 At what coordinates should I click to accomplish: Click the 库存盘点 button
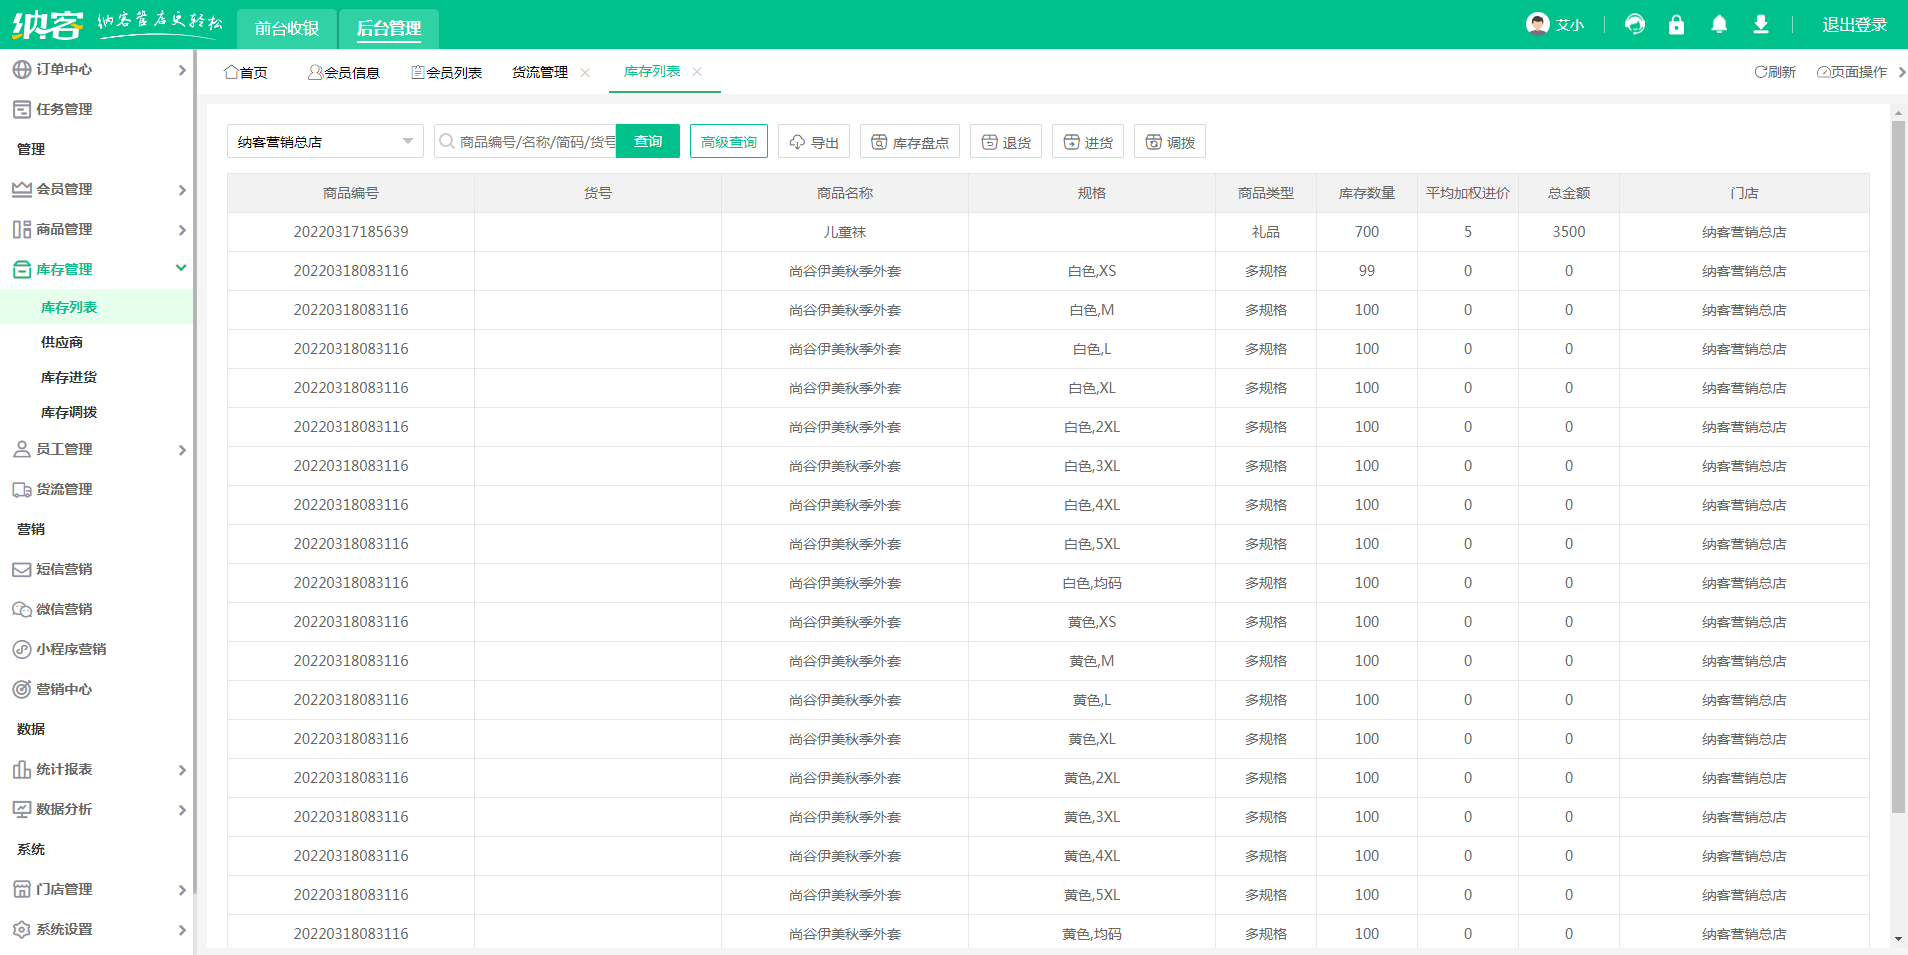[x=909, y=142]
